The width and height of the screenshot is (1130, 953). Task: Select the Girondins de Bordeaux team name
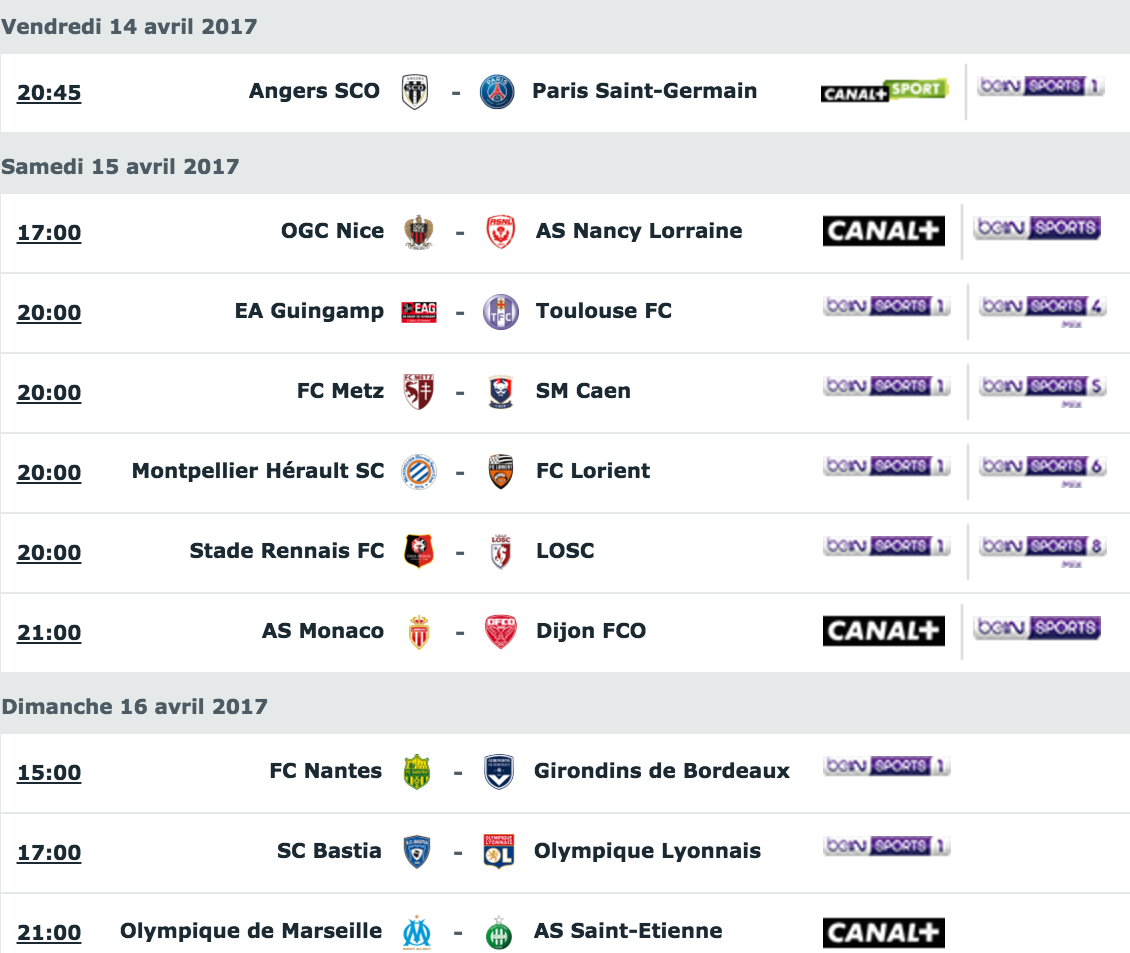tap(662, 771)
